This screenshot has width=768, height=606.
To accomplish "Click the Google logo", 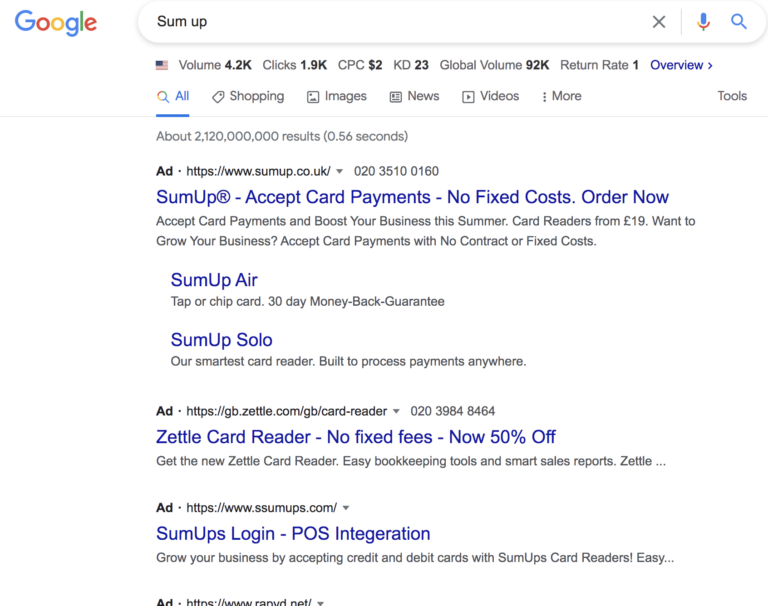I will point(56,23).
